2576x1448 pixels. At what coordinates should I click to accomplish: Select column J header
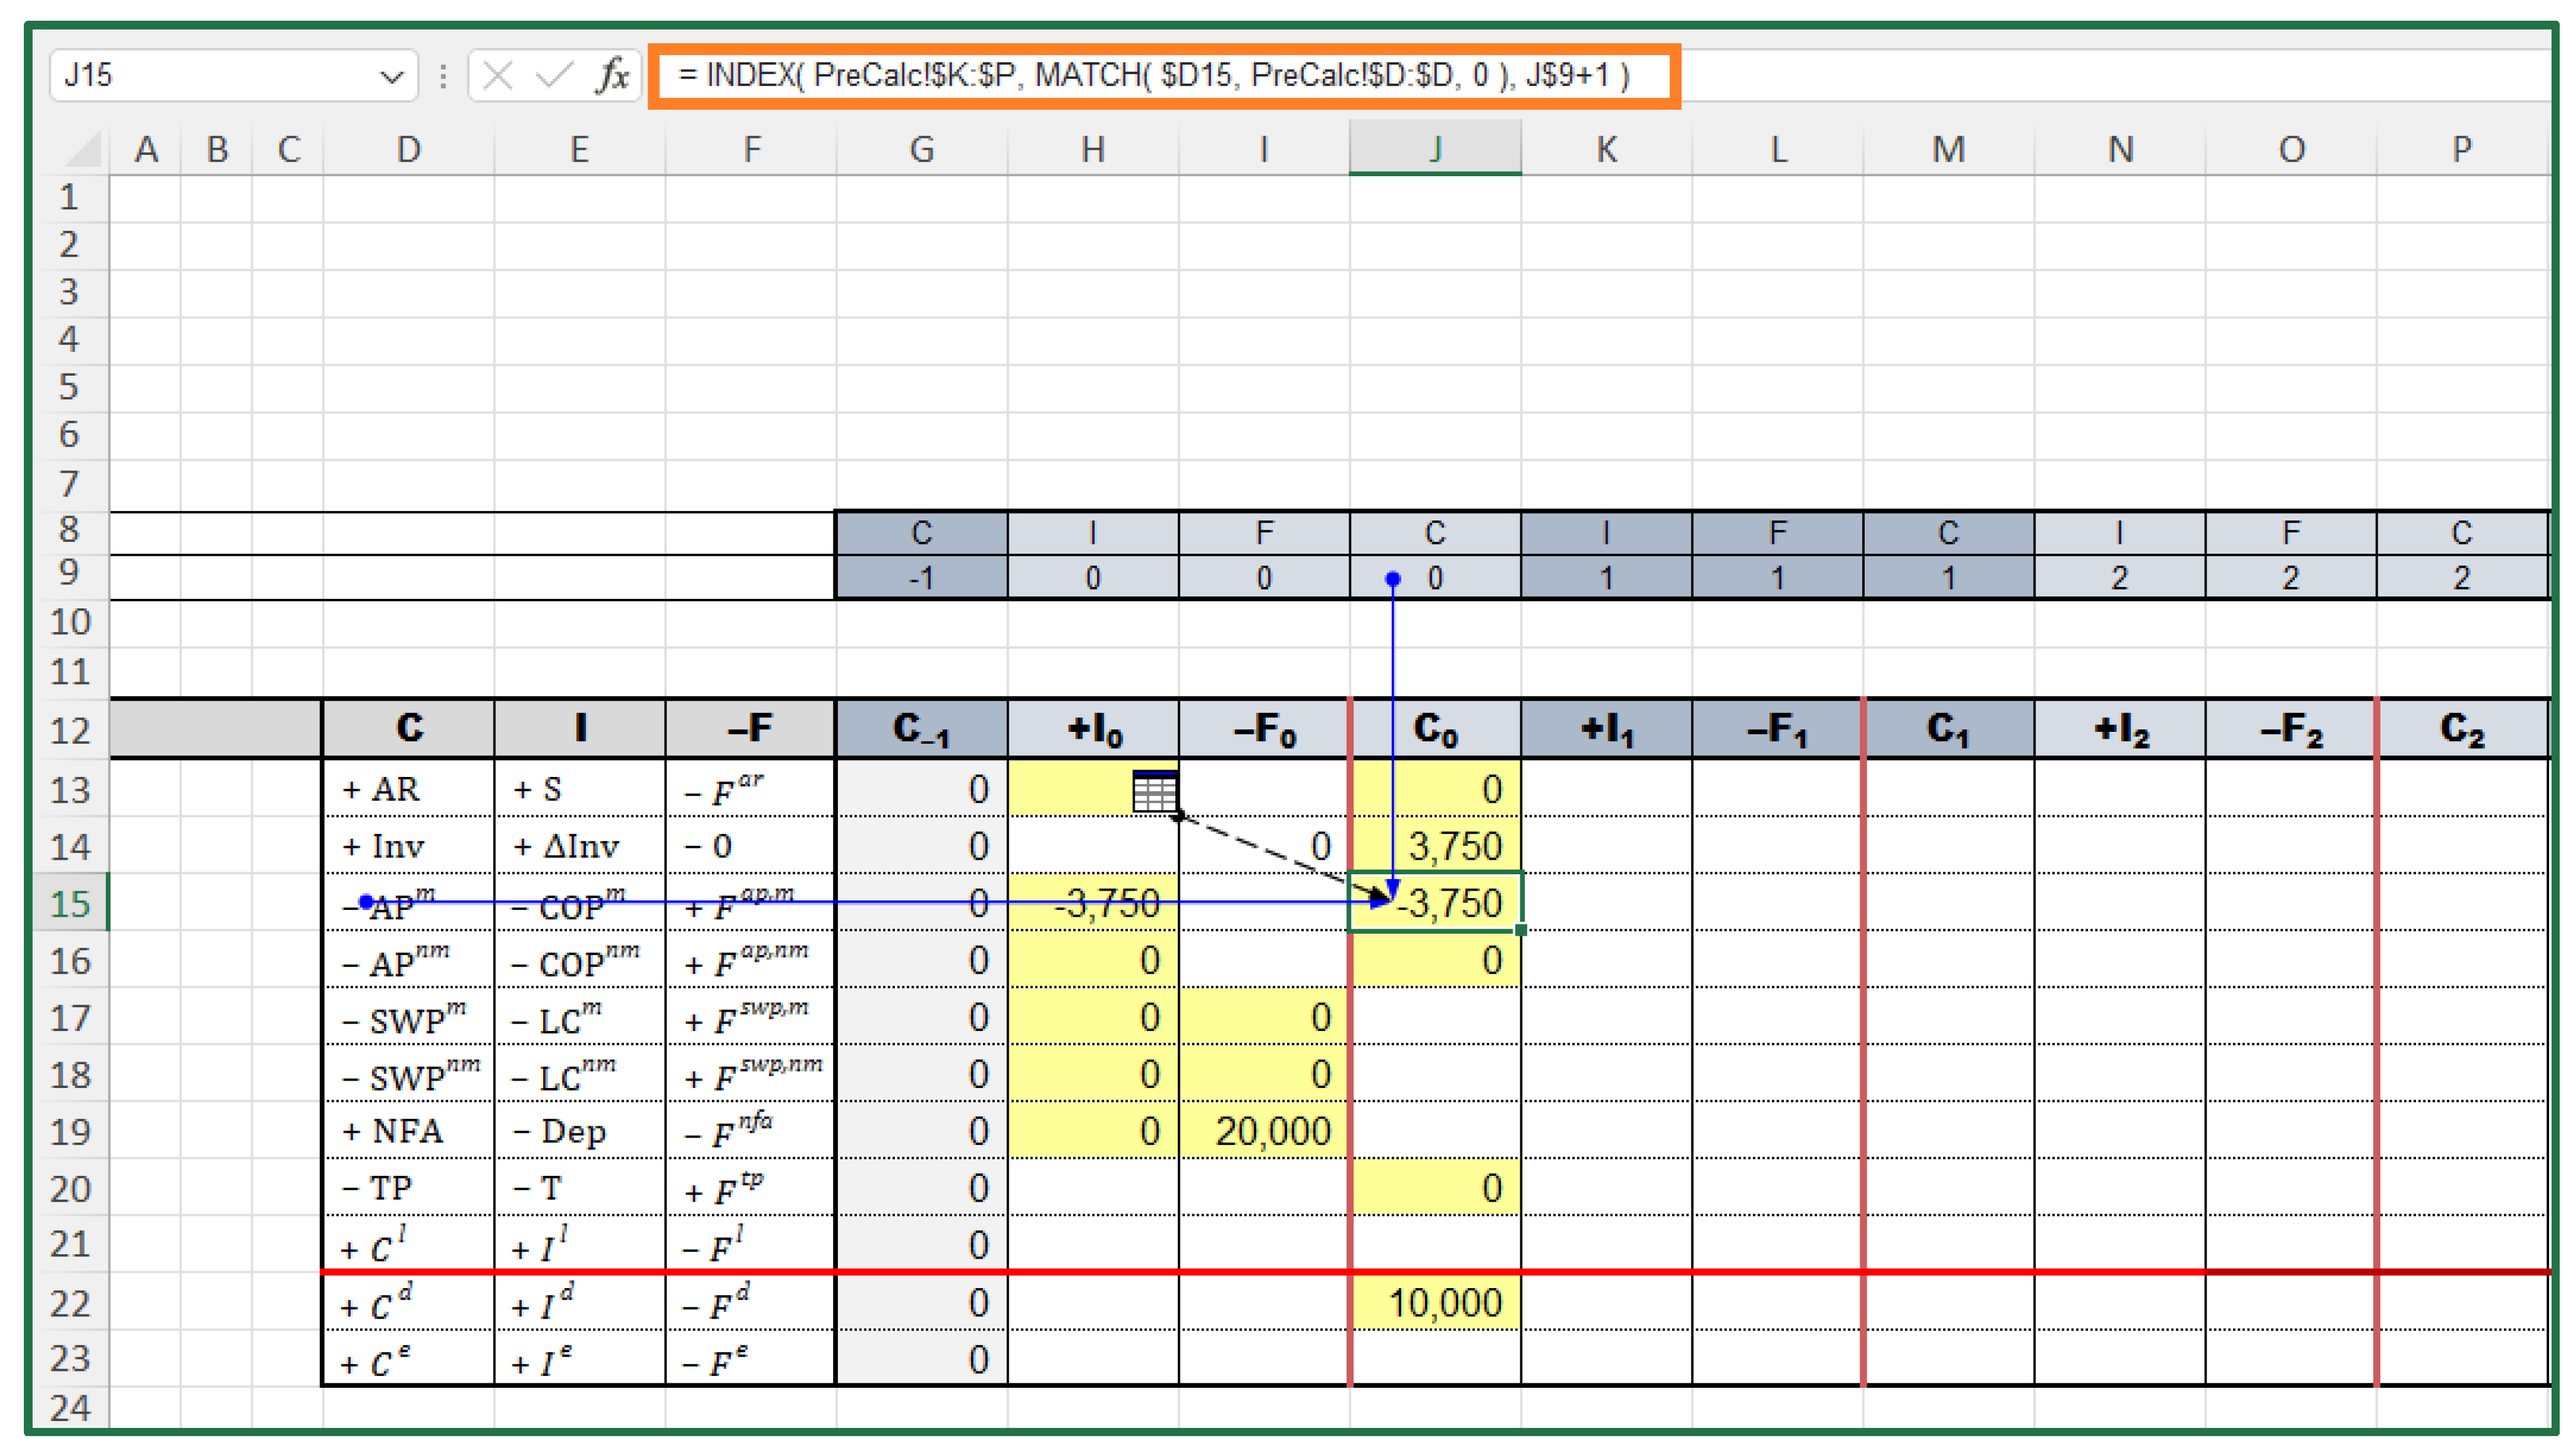tap(1434, 149)
